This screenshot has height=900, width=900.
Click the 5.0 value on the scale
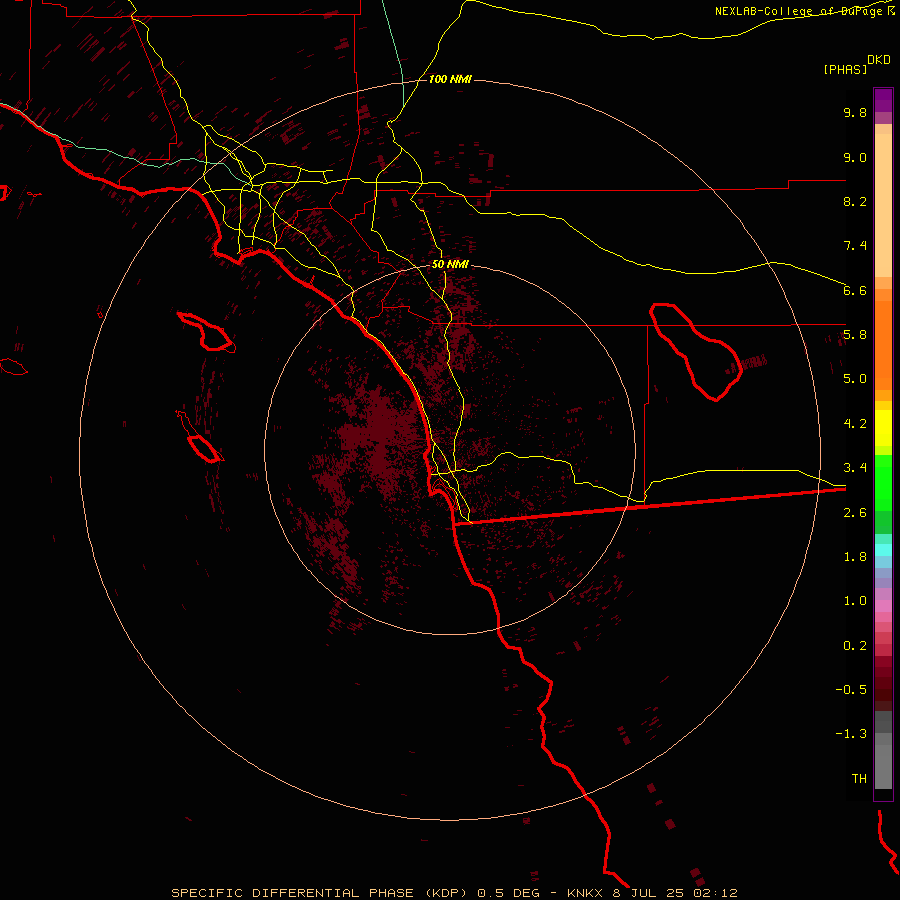tap(855, 379)
